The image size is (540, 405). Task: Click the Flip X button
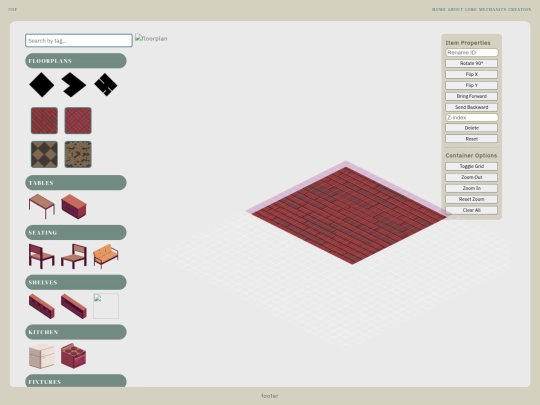[471, 74]
